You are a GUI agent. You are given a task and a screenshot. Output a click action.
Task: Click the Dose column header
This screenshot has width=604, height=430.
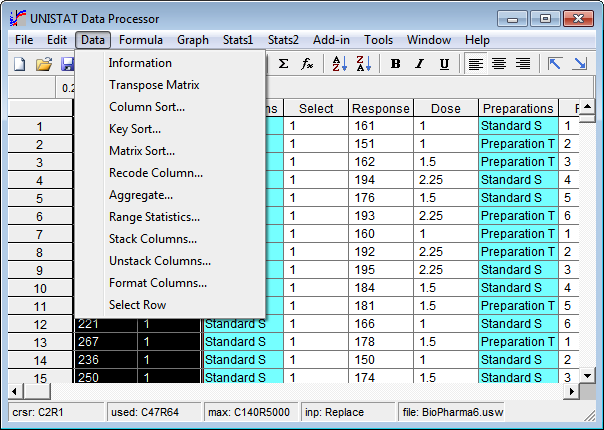pyautogui.click(x=446, y=108)
